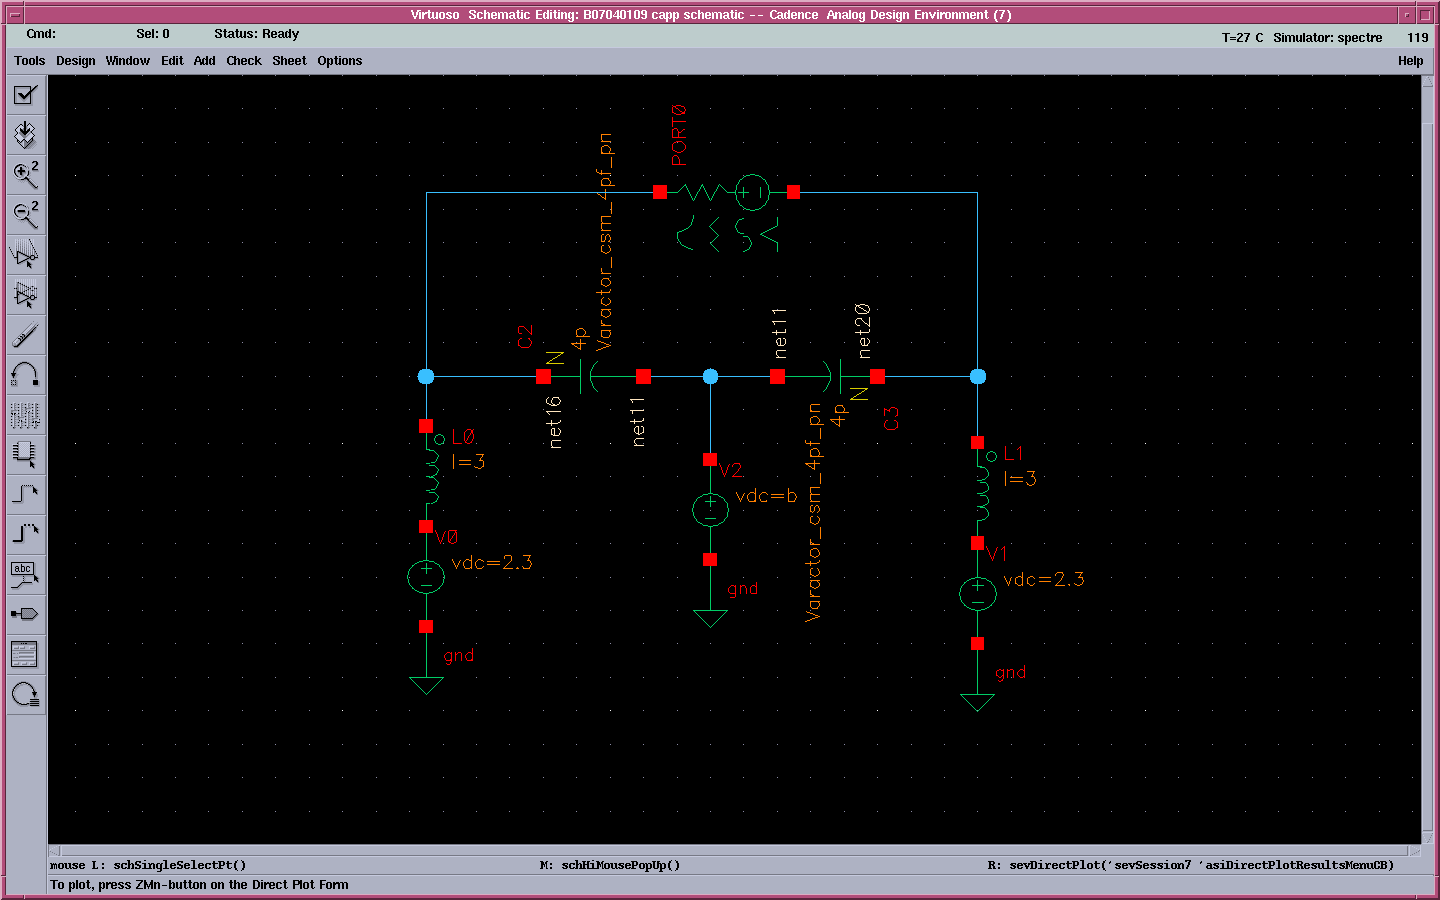Click the wire junction dot above L1
This screenshot has width=1440, height=900.
977,376
